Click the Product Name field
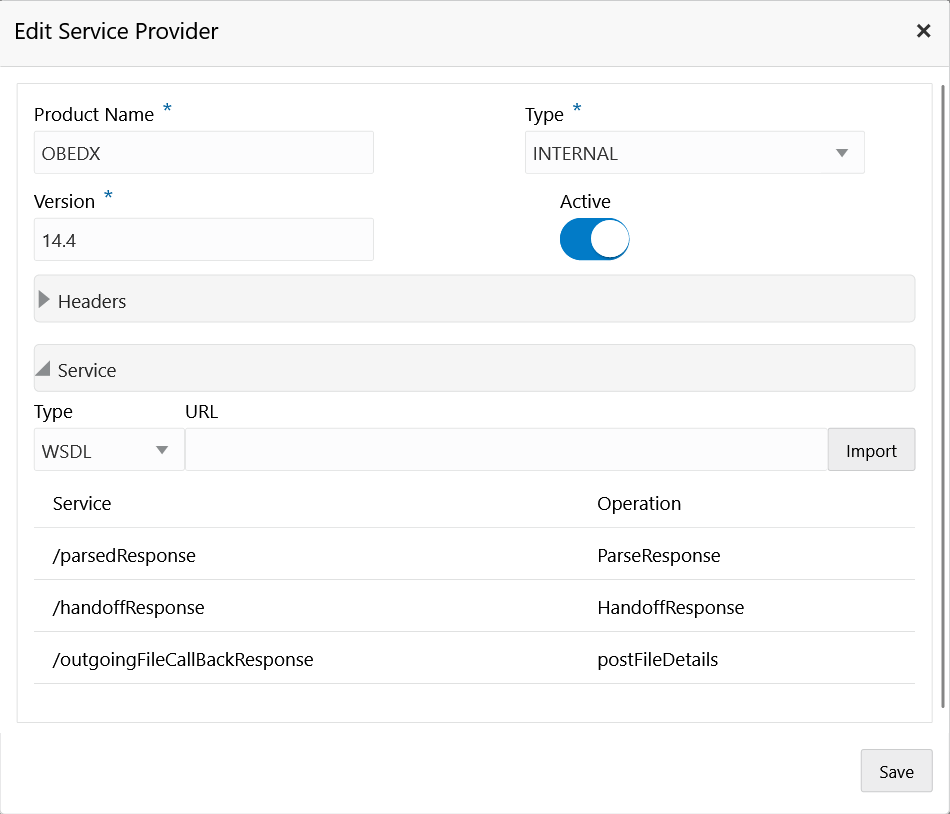This screenshot has height=814, width=950. pyautogui.click(x=203, y=153)
